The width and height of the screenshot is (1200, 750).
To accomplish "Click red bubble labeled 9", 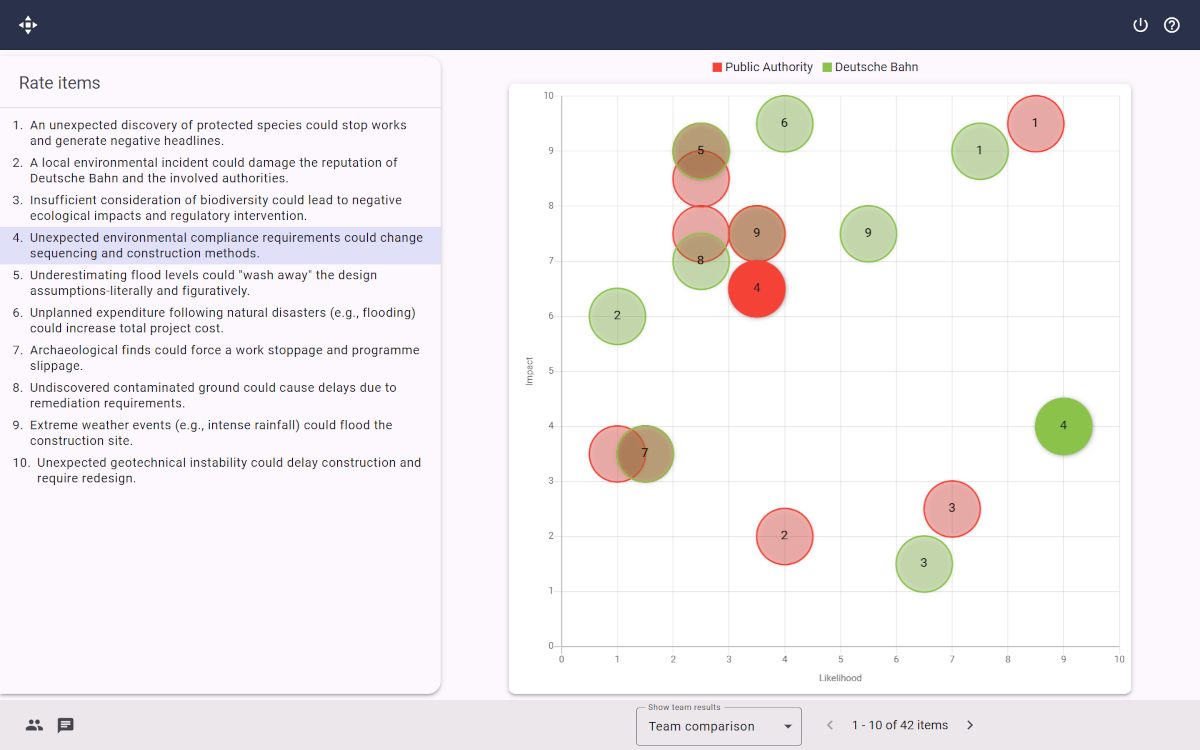I will [x=757, y=234].
